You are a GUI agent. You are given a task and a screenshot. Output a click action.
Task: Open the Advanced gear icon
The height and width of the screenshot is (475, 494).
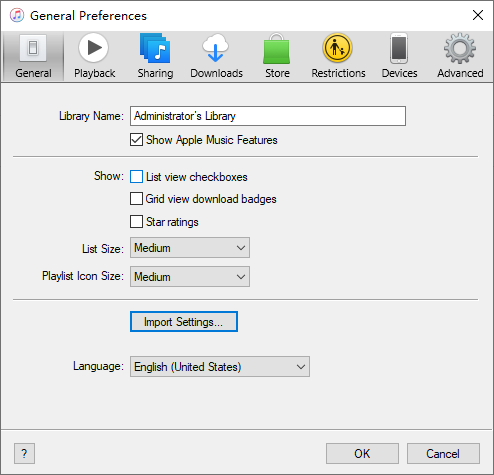click(460, 48)
